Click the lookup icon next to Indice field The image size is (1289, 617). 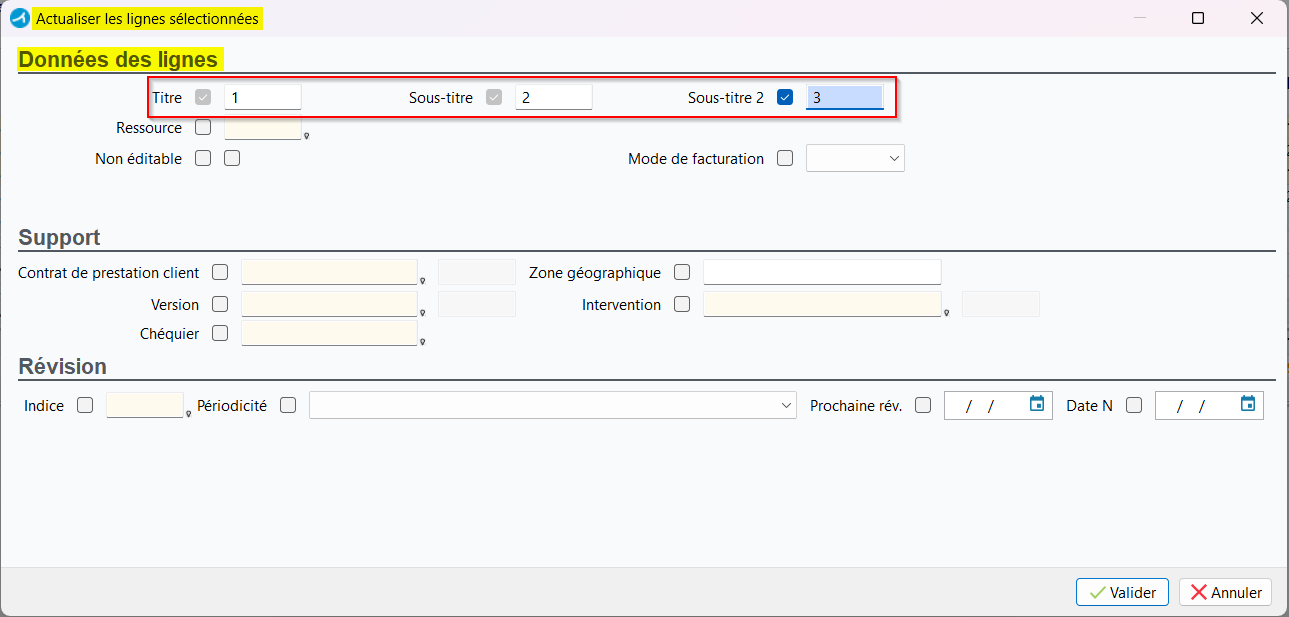point(189,413)
